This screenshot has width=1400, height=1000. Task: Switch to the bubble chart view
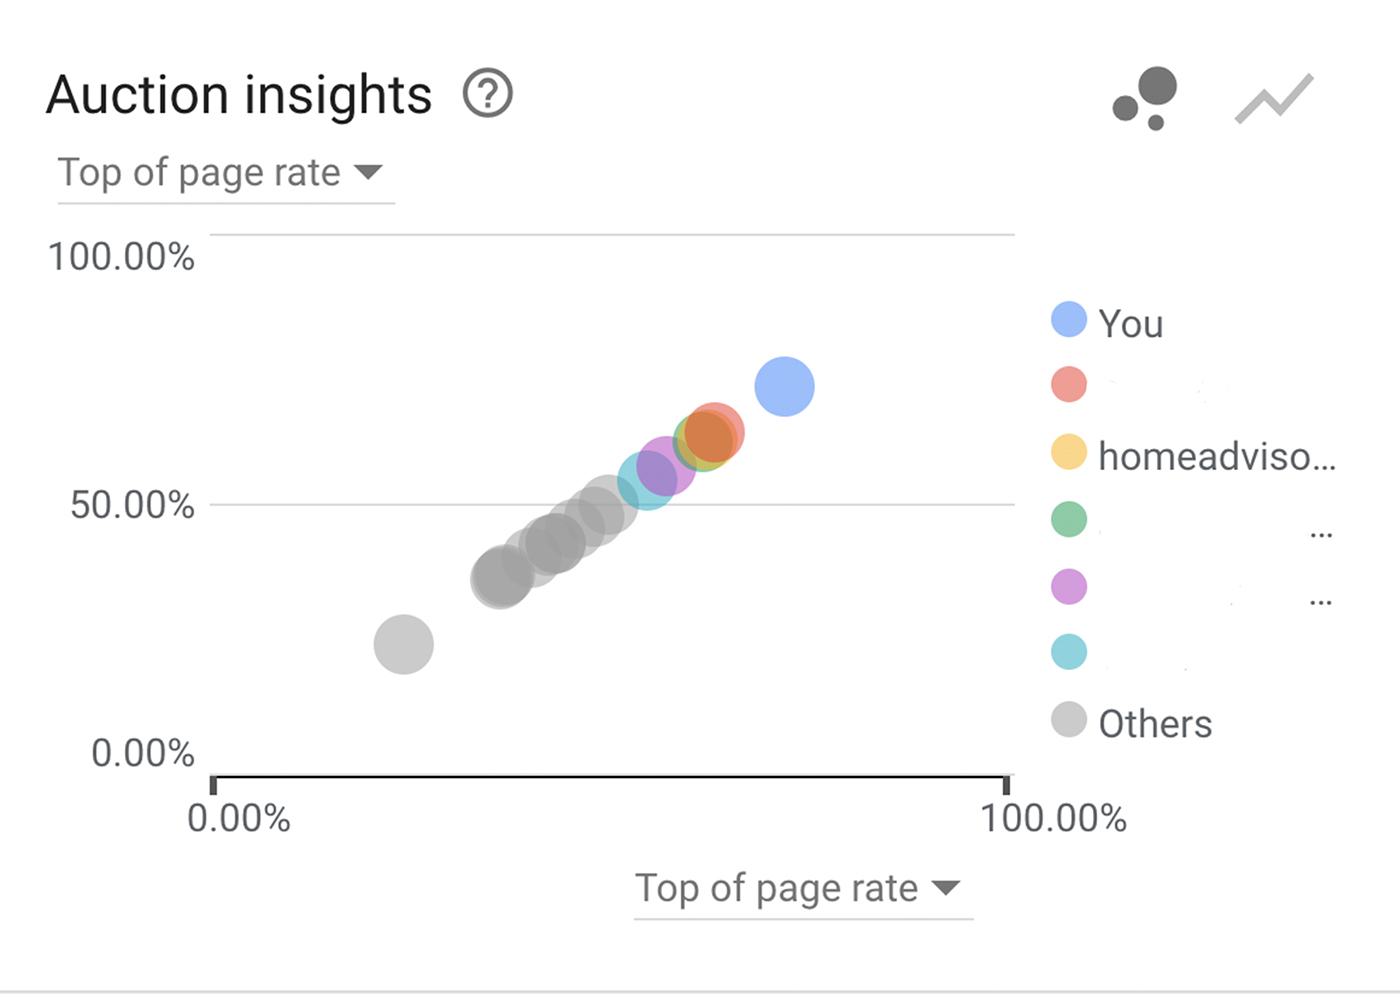tap(1146, 98)
